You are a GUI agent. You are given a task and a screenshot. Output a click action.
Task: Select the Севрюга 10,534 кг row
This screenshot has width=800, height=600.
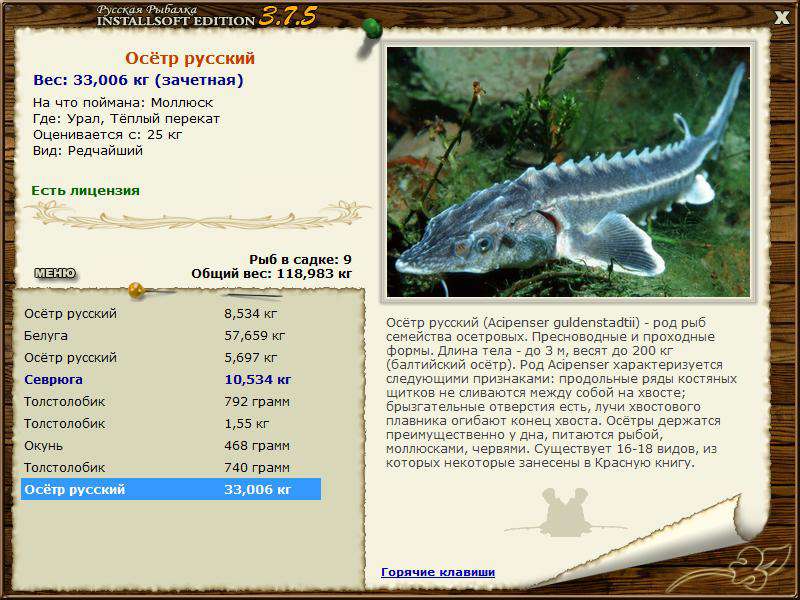[171, 379]
